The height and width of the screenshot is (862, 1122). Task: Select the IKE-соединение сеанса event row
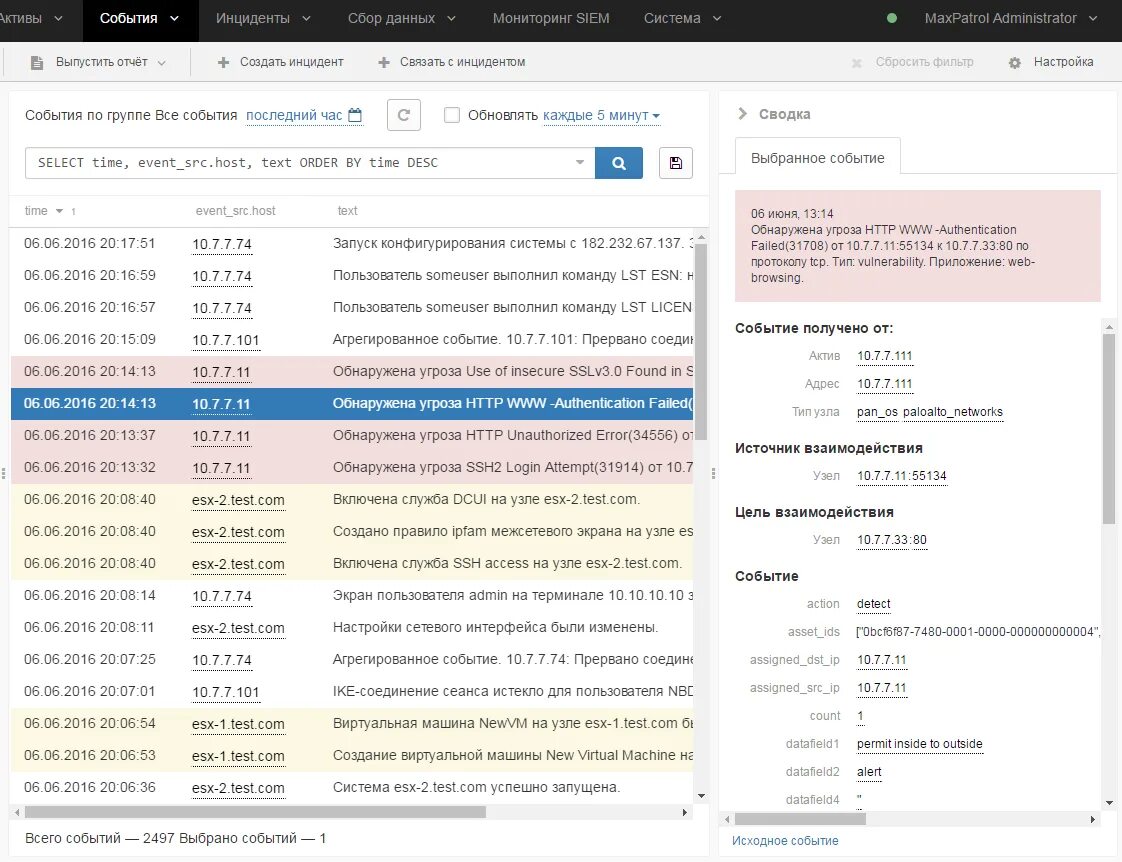click(x=351, y=692)
